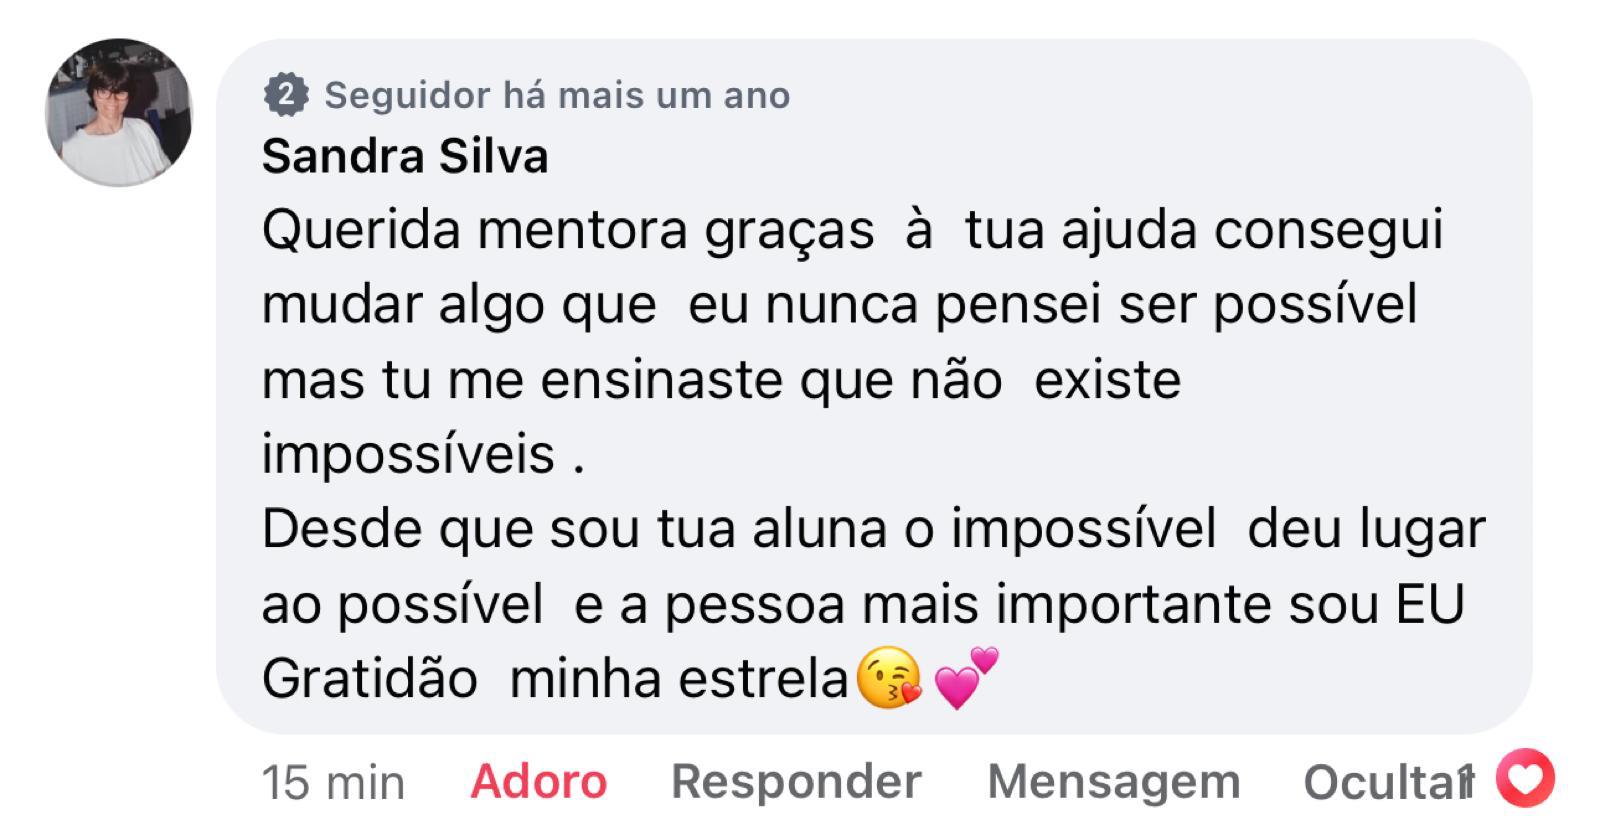Open Sandra Silva's profile picture
The height and width of the screenshot is (825, 1600).
119,112
